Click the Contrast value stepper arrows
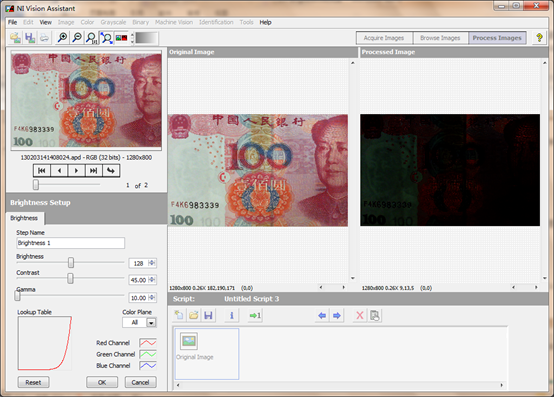The image size is (554, 397). coord(152,280)
